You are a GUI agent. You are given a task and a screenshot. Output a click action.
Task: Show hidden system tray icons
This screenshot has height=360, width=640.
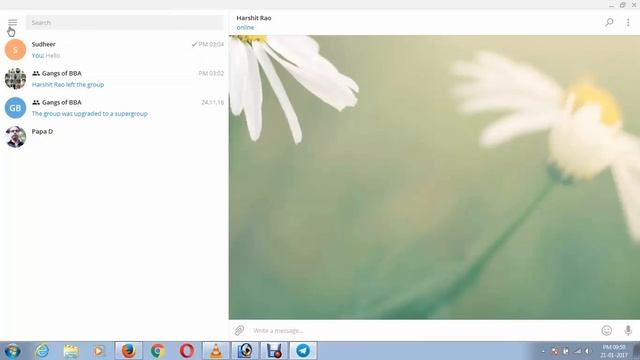coord(543,351)
